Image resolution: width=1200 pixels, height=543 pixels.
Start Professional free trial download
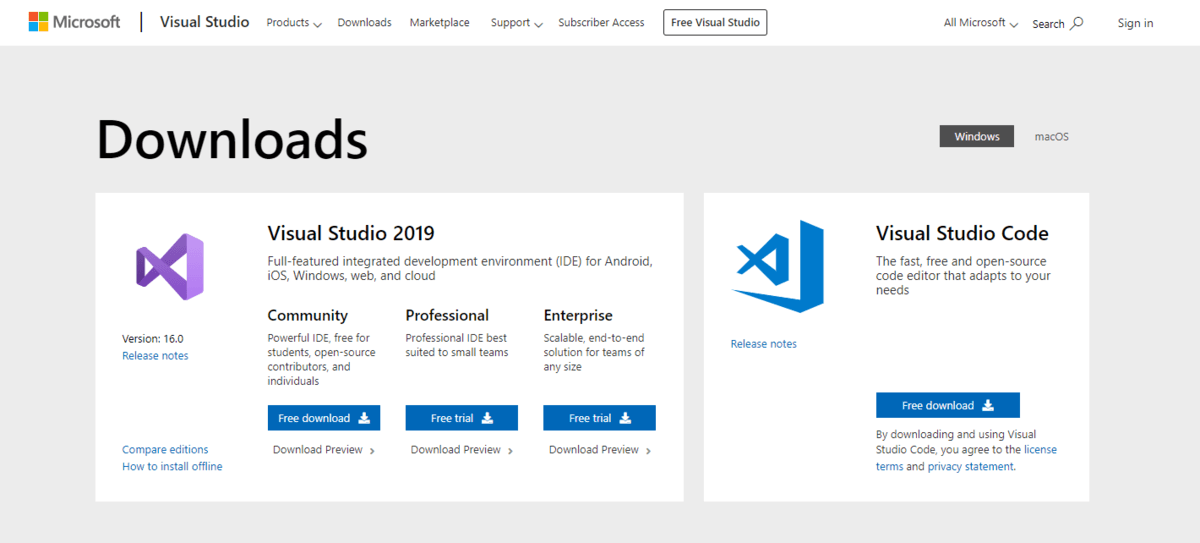(462, 418)
